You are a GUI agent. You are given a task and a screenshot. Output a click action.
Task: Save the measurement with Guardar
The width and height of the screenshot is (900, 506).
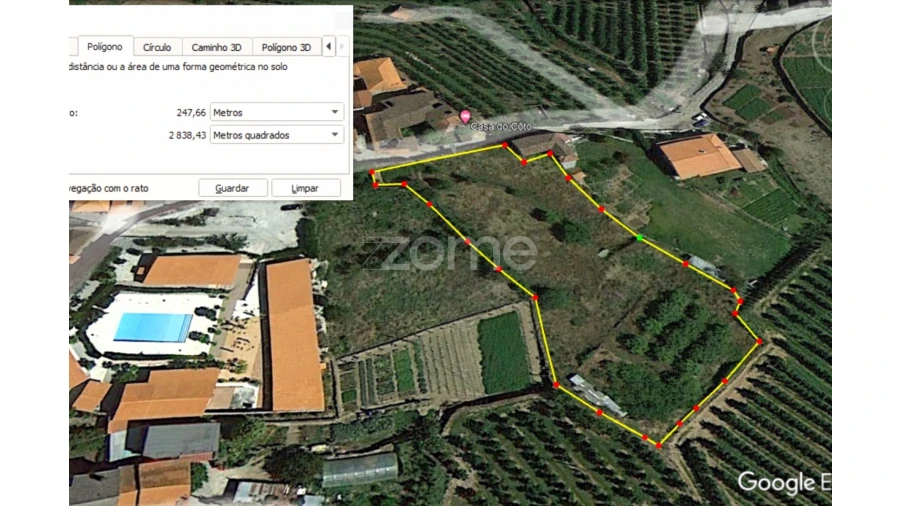(232, 188)
